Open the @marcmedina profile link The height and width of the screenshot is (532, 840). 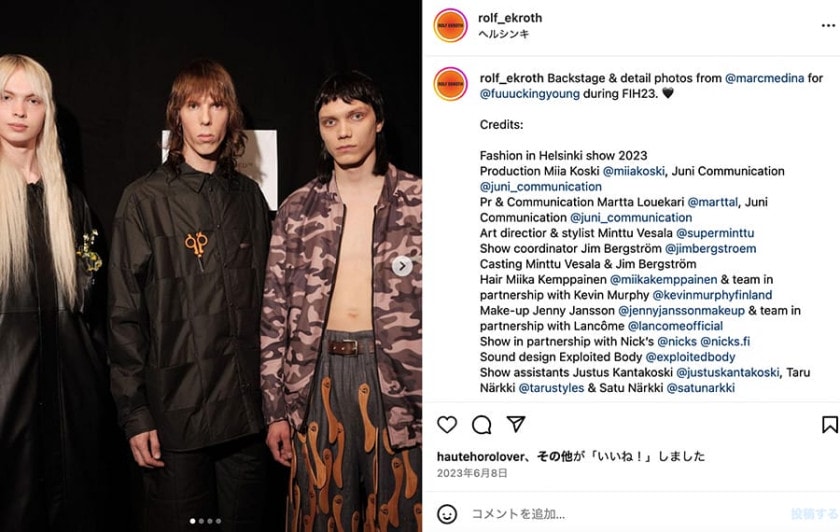764,78
